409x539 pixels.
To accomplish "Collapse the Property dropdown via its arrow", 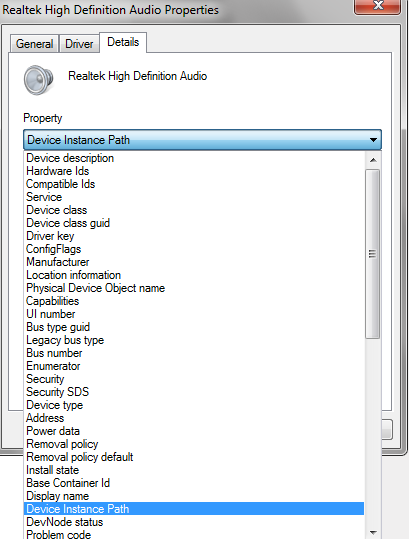I will click(x=373, y=140).
